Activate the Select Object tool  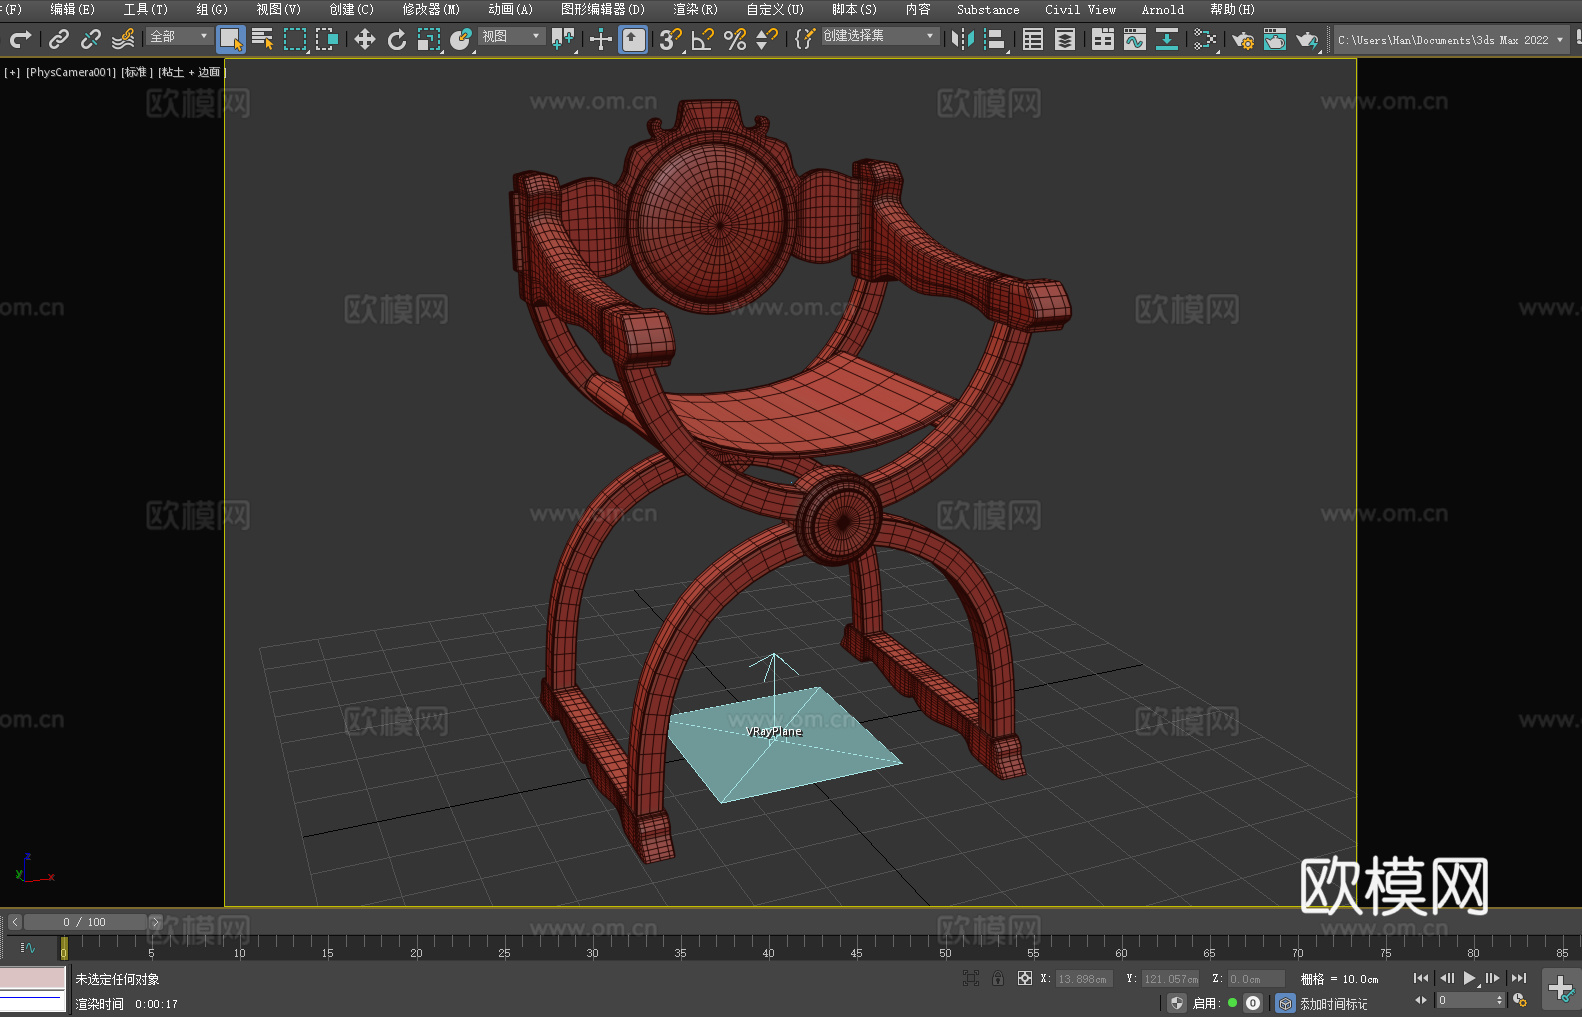231,39
